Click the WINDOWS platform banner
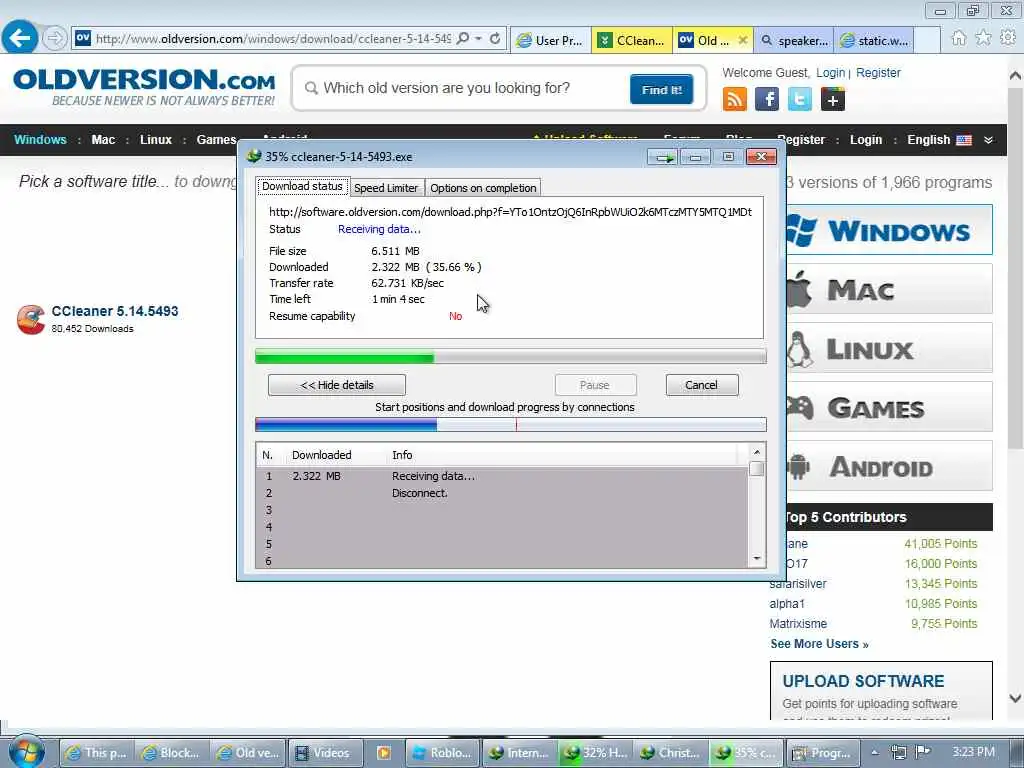Image resolution: width=1024 pixels, height=768 pixels. (889, 230)
